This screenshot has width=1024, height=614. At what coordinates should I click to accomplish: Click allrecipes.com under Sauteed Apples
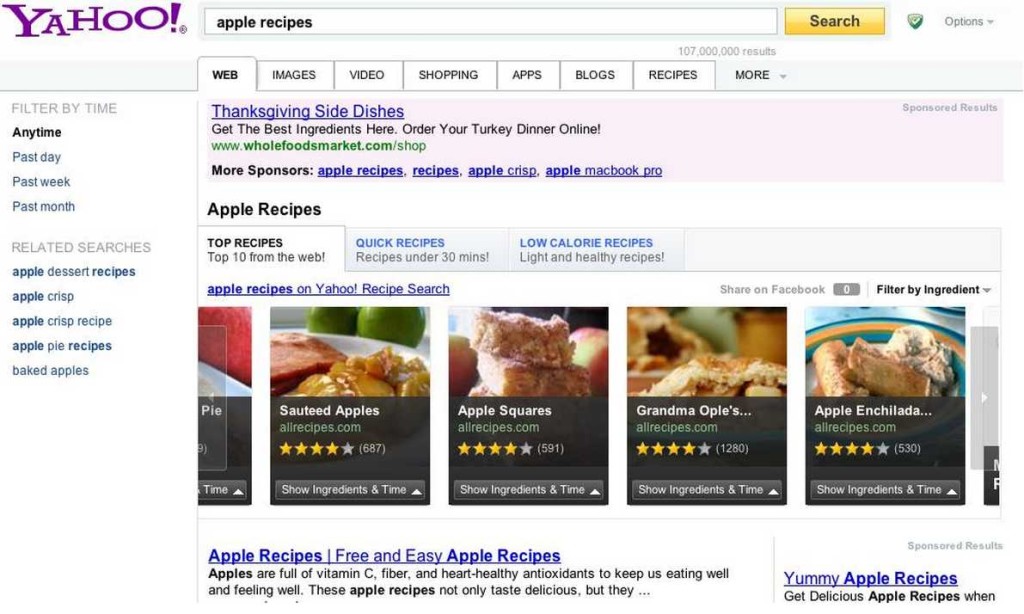coord(320,428)
